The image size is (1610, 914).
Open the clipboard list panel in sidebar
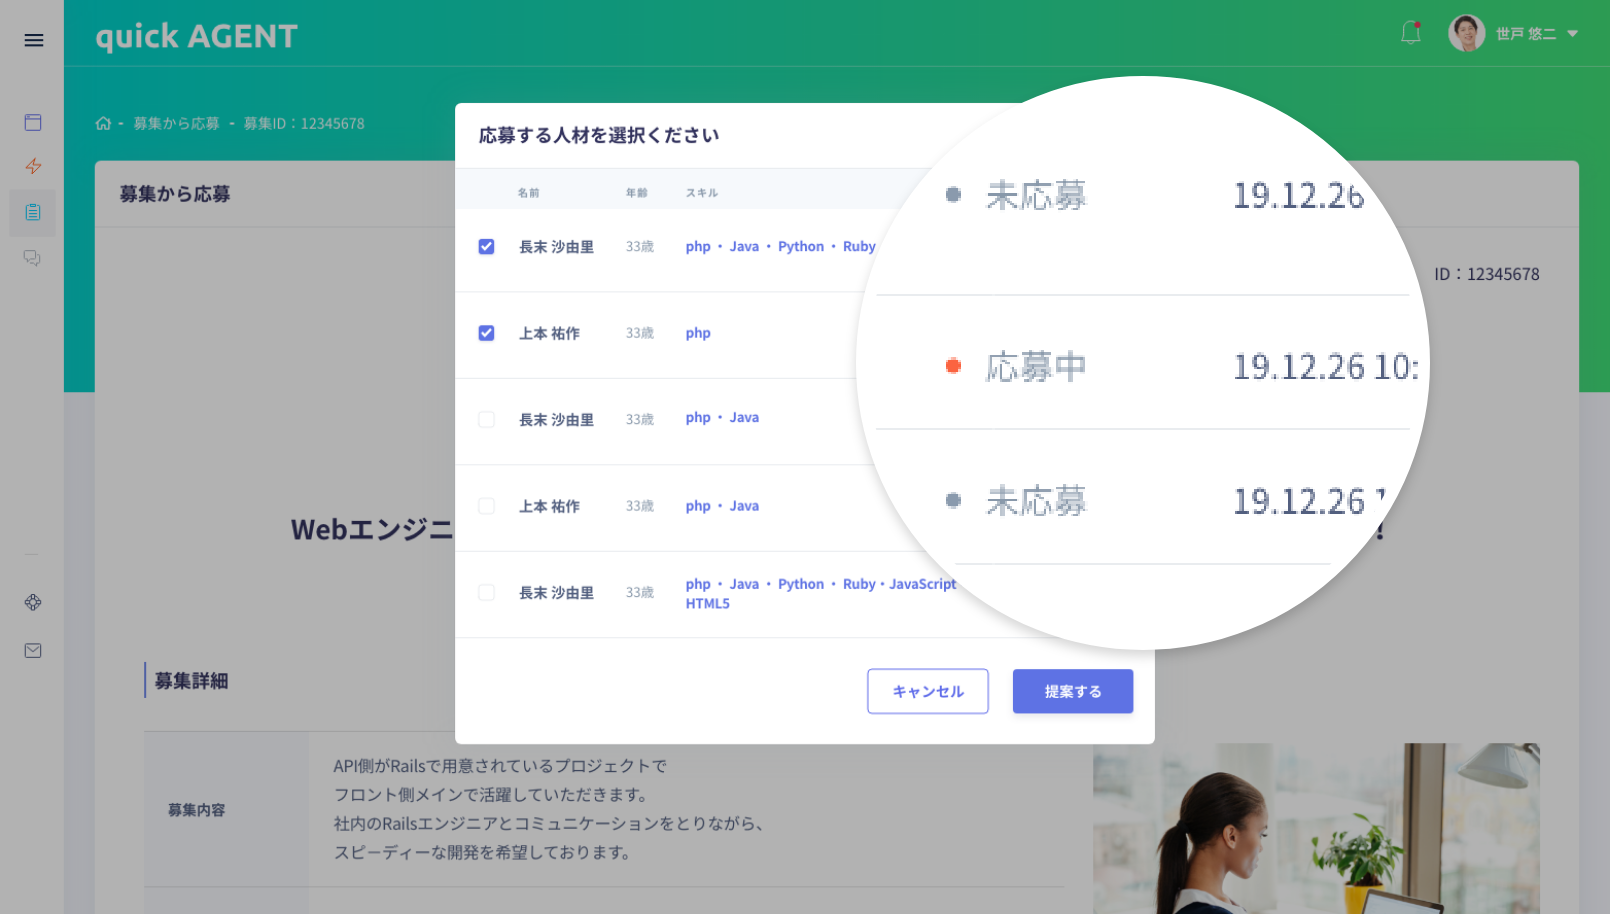coord(33,212)
